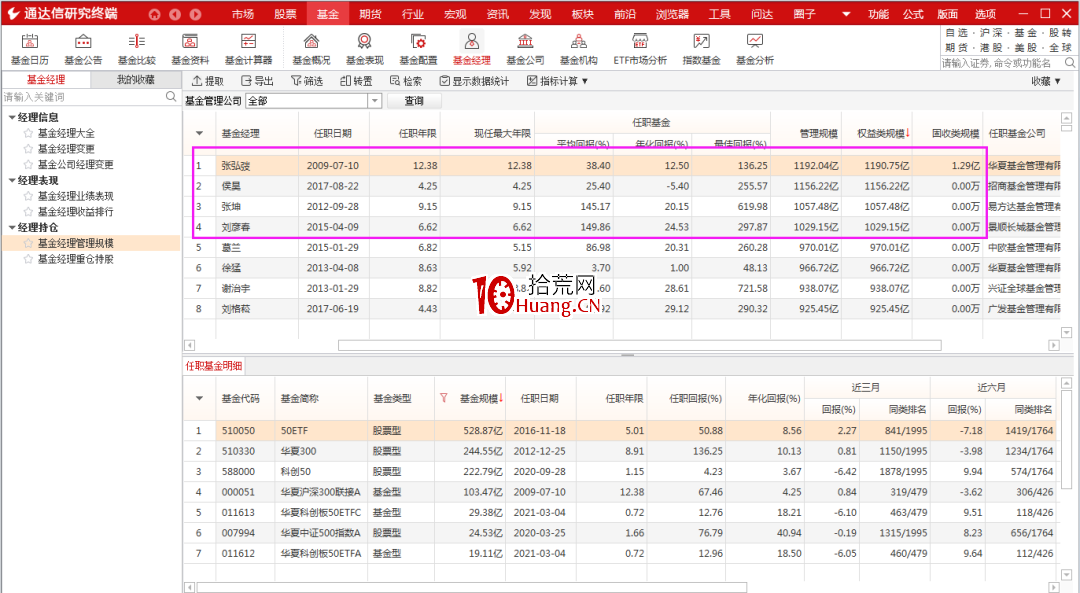Go forward with the right arrow button
The height and width of the screenshot is (593, 1080).
tap(196, 14)
